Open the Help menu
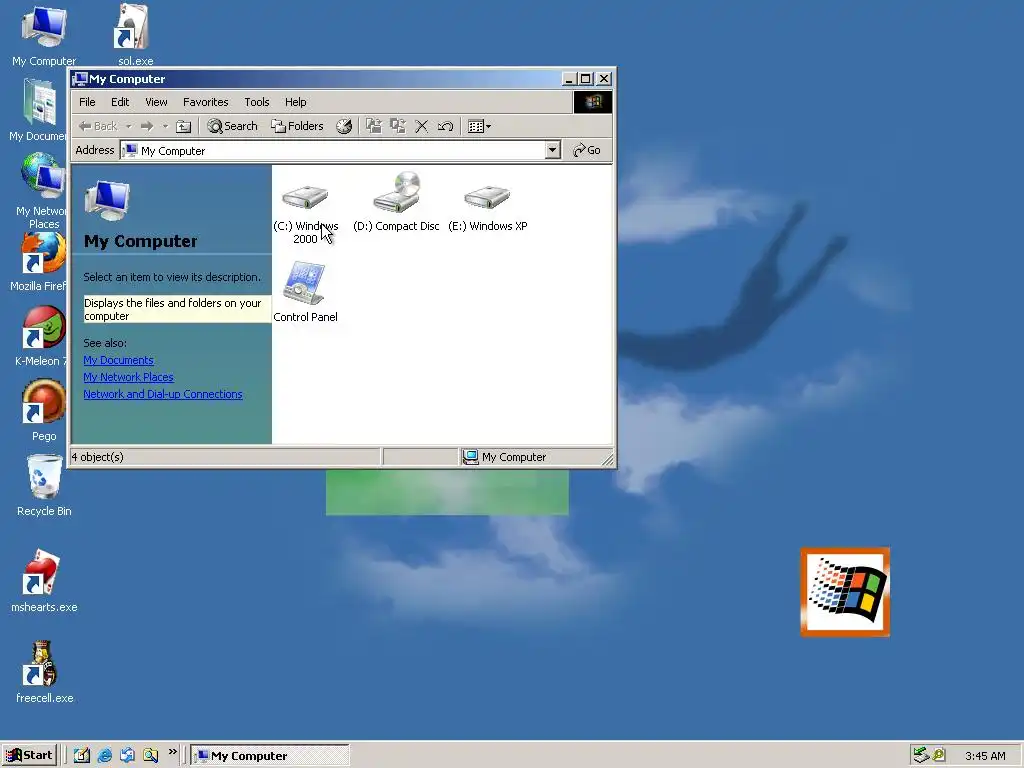Screen dimensions: 1024x768 [295, 102]
